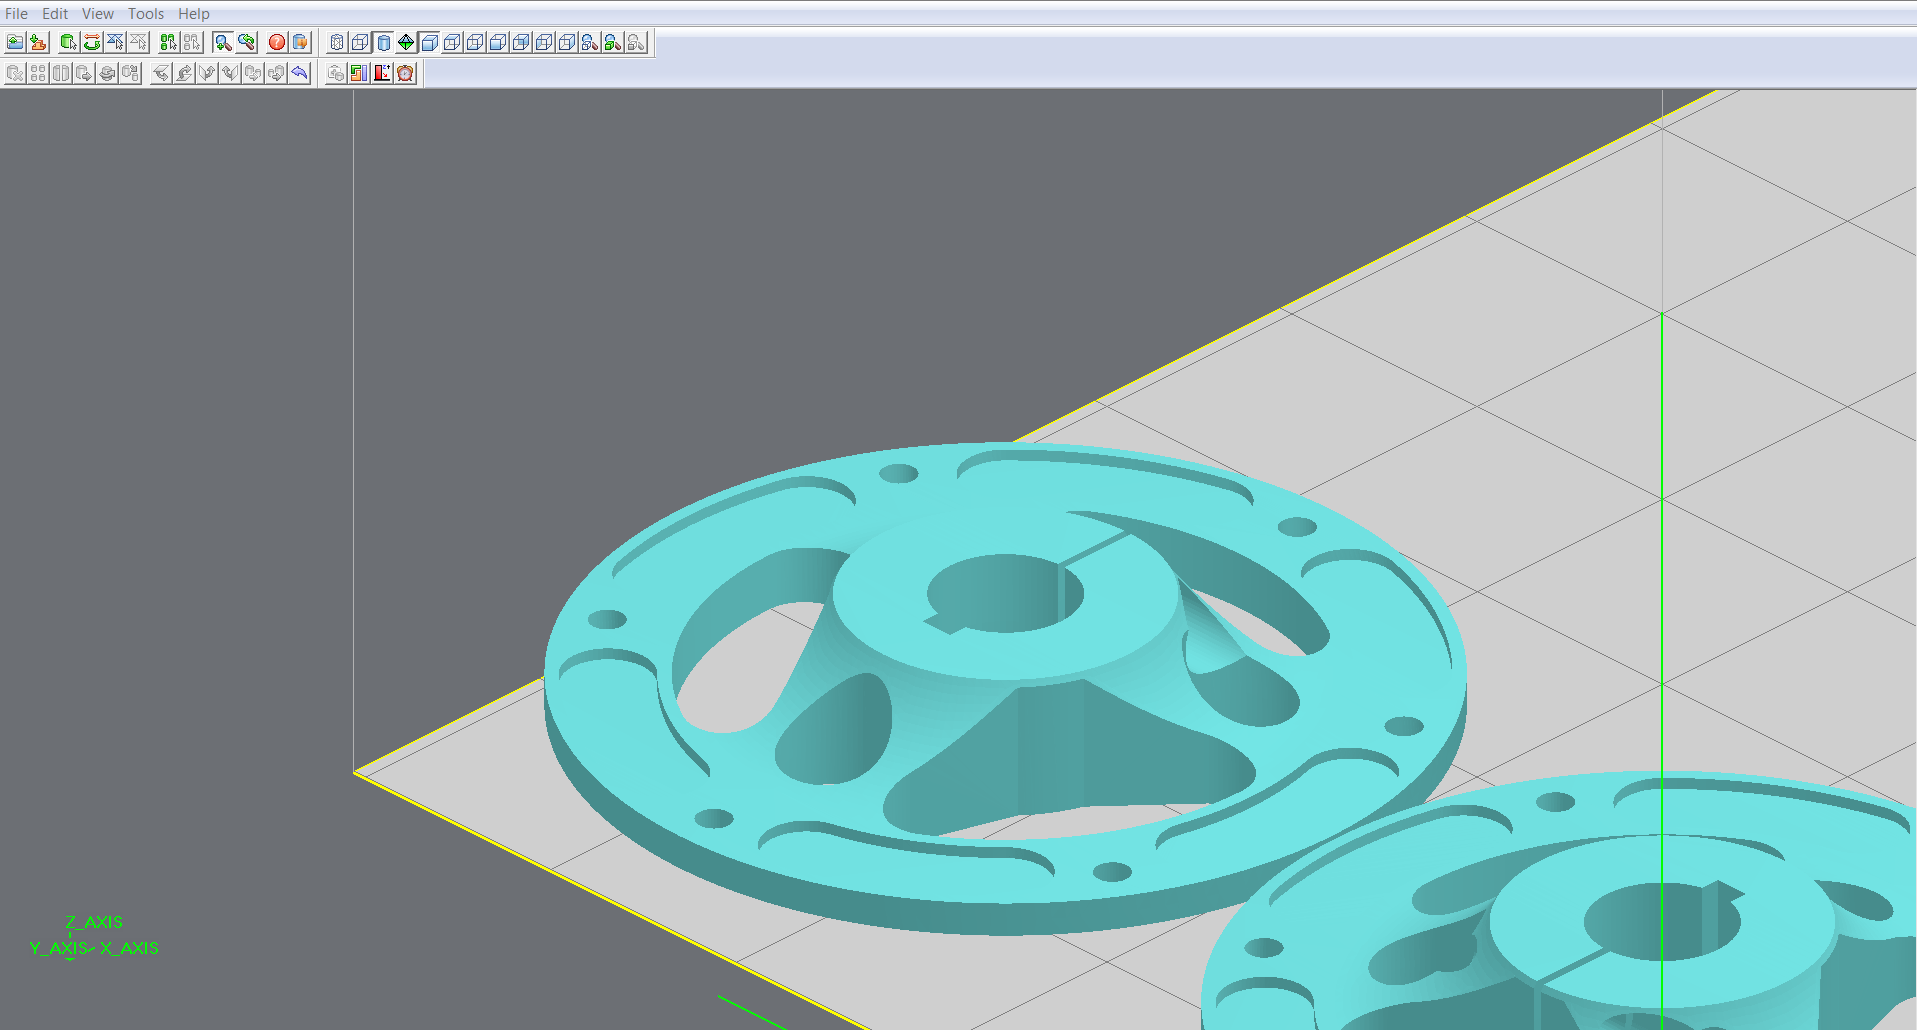Click the rotate view icon with green arrow
This screenshot has width=1917, height=1030.
[92, 42]
